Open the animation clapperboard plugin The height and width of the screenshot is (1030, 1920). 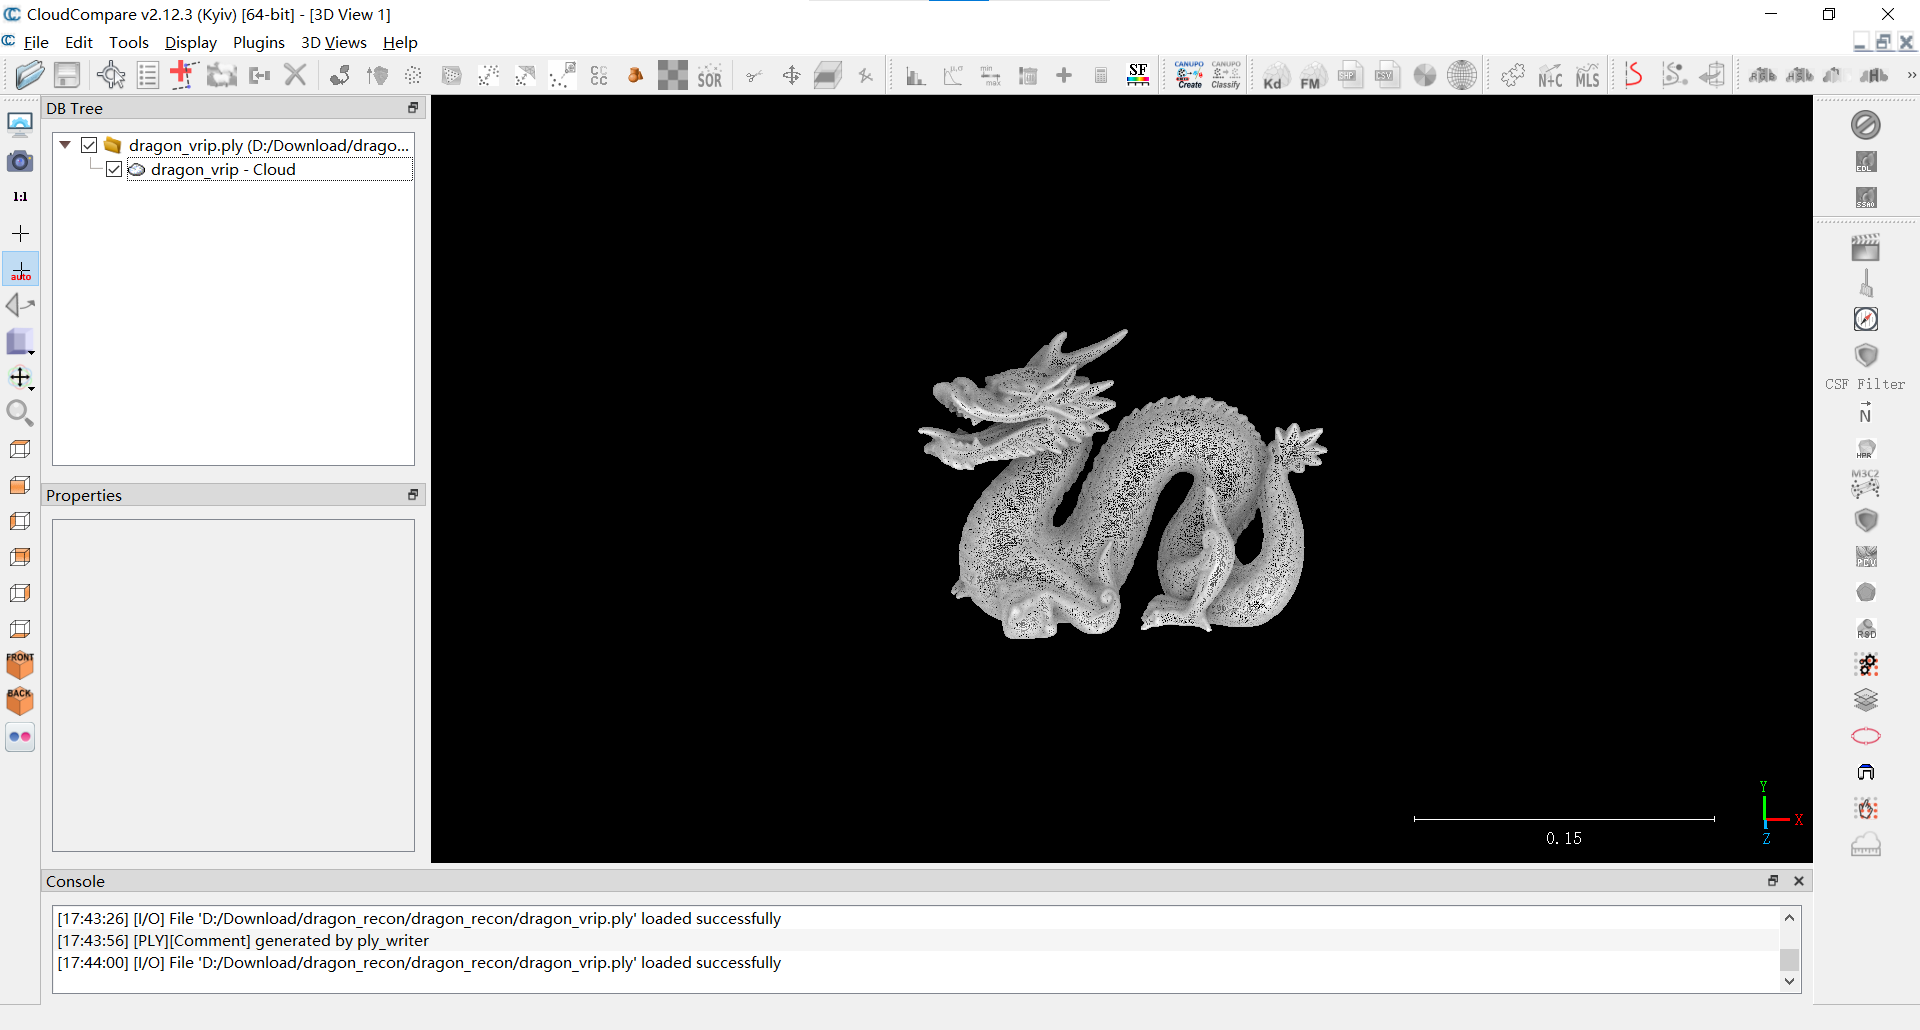coord(1866,247)
